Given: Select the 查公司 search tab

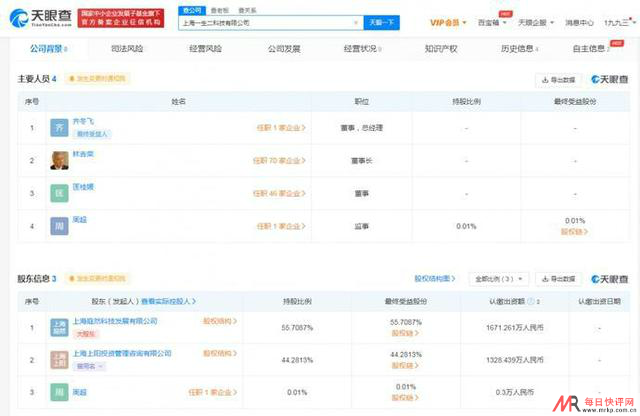Looking at the screenshot, I should click(192, 10).
